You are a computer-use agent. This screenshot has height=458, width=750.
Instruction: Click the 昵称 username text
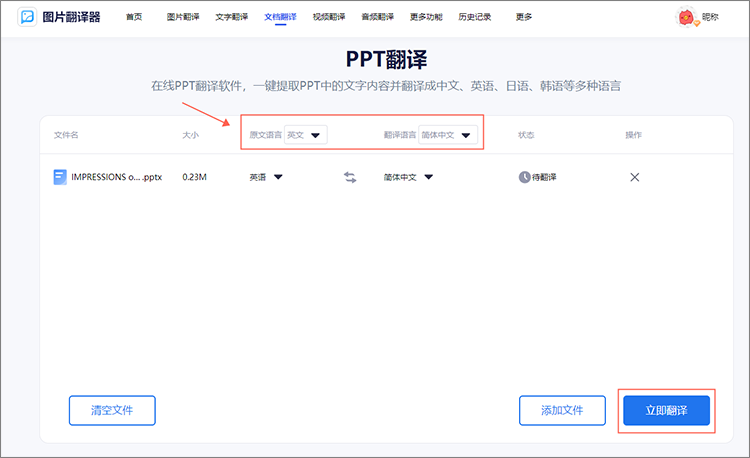tap(710, 17)
